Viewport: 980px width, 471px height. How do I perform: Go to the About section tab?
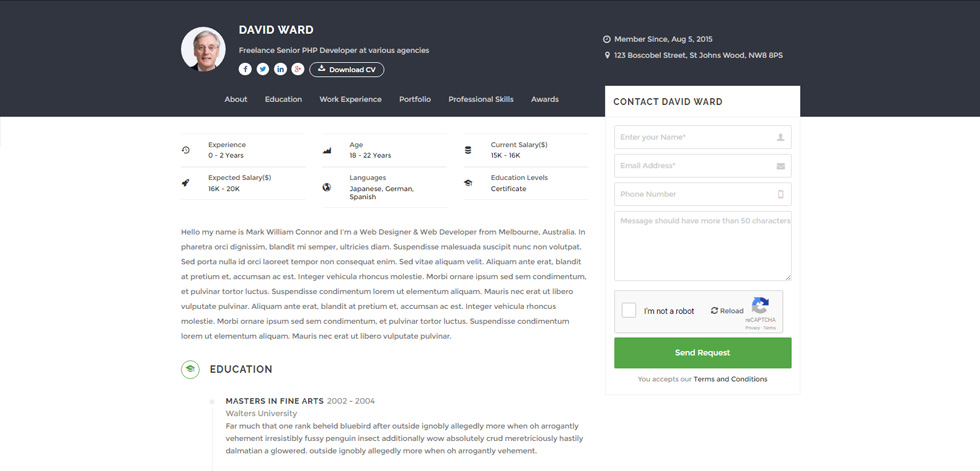236,99
